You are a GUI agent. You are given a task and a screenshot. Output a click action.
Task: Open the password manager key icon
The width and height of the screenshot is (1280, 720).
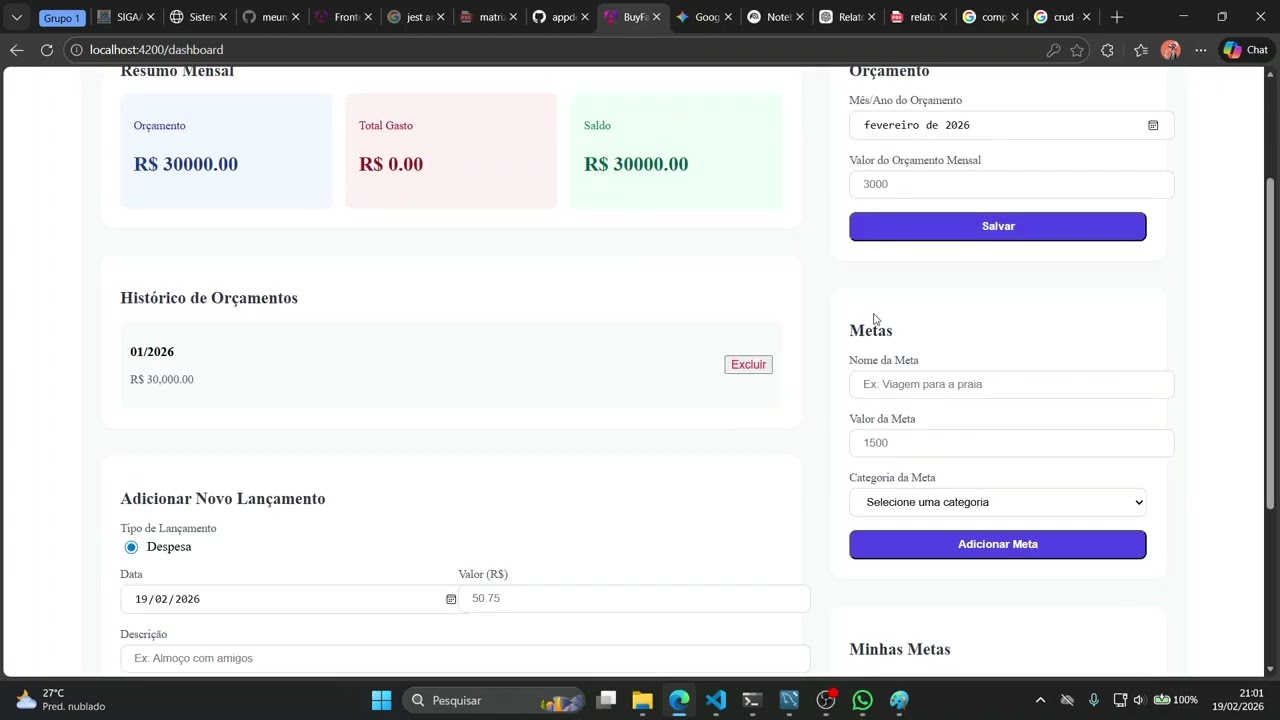tap(1053, 50)
